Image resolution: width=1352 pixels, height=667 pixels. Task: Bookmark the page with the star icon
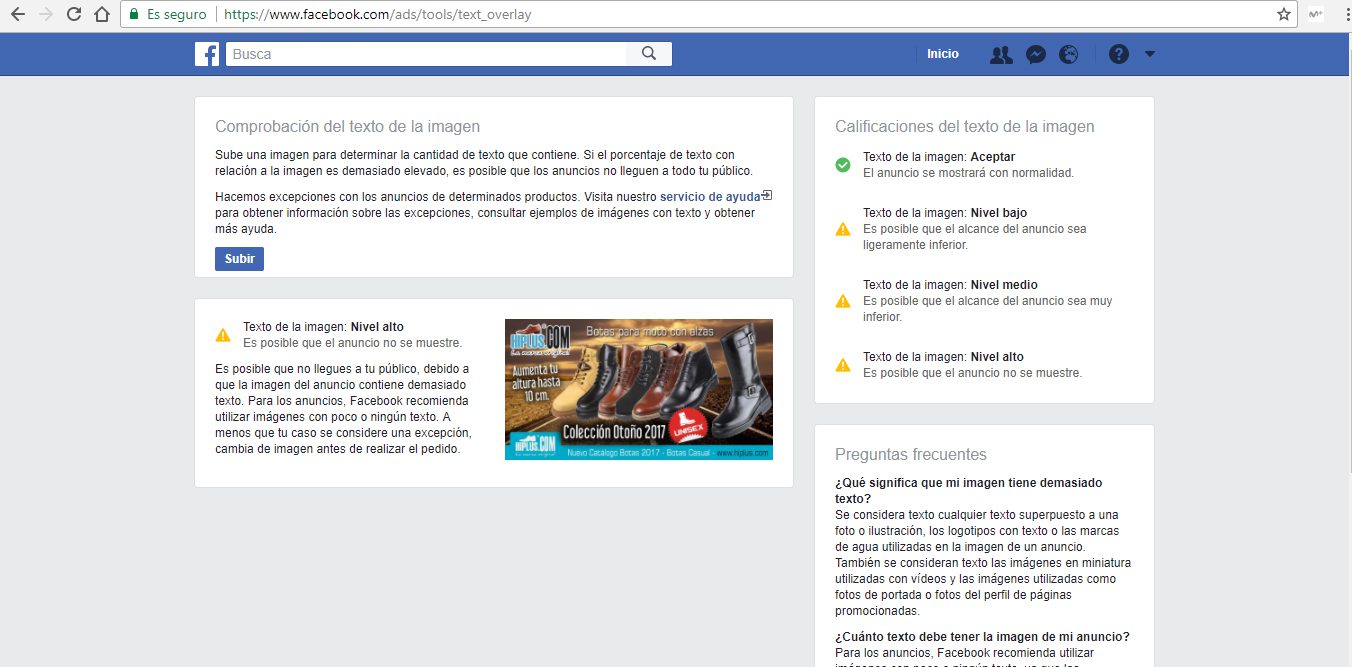pos(1284,14)
